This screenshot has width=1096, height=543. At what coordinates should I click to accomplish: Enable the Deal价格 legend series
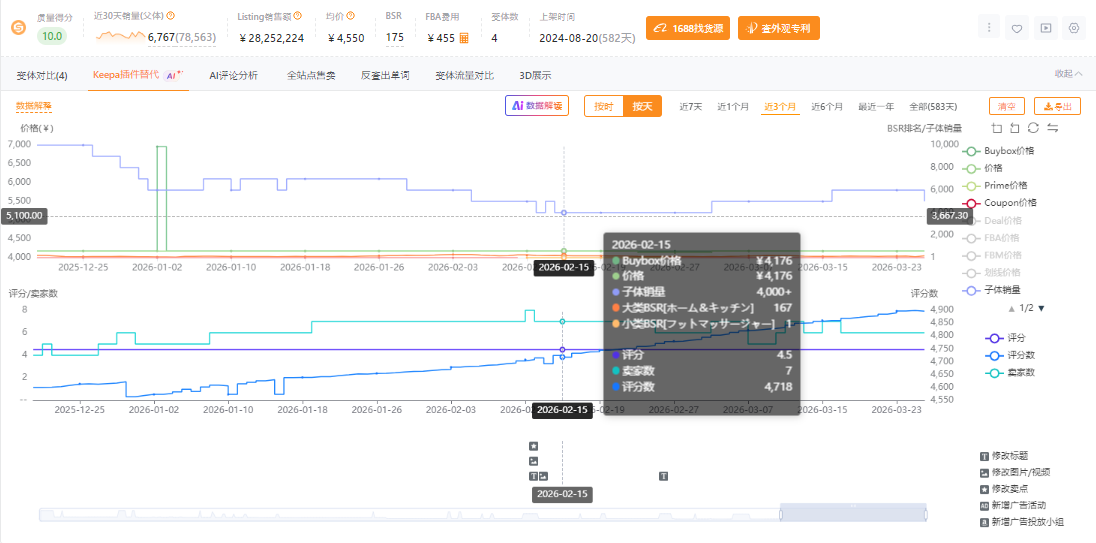tap(1001, 220)
